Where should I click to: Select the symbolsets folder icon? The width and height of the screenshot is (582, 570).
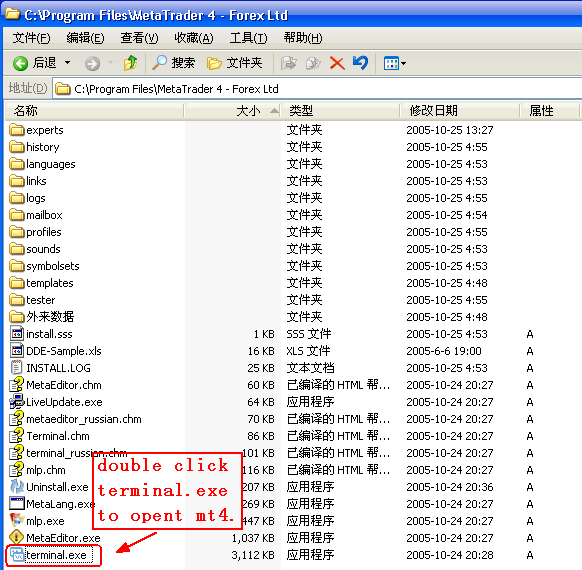(x=17, y=266)
